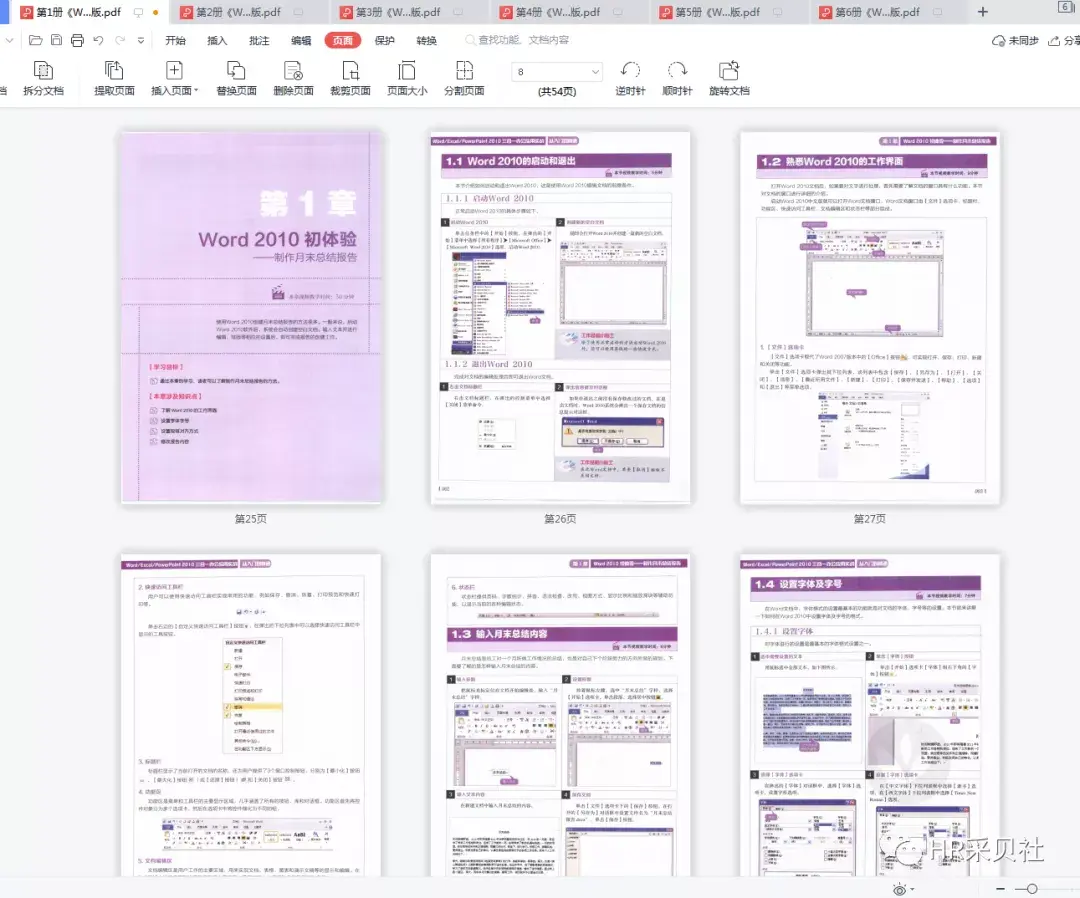
Task: Open the 批注 menu tab
Action: click(259, 41)
